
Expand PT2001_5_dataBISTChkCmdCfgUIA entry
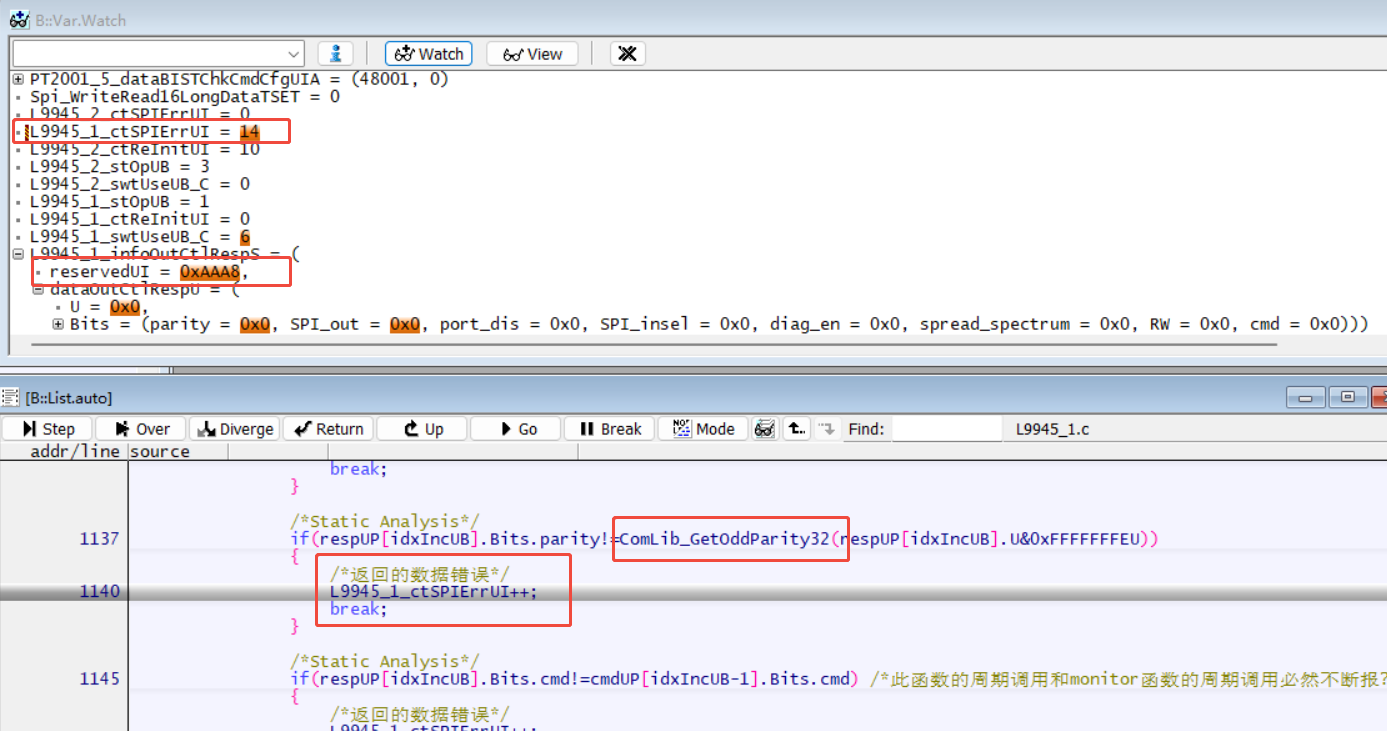pos(18,79)
